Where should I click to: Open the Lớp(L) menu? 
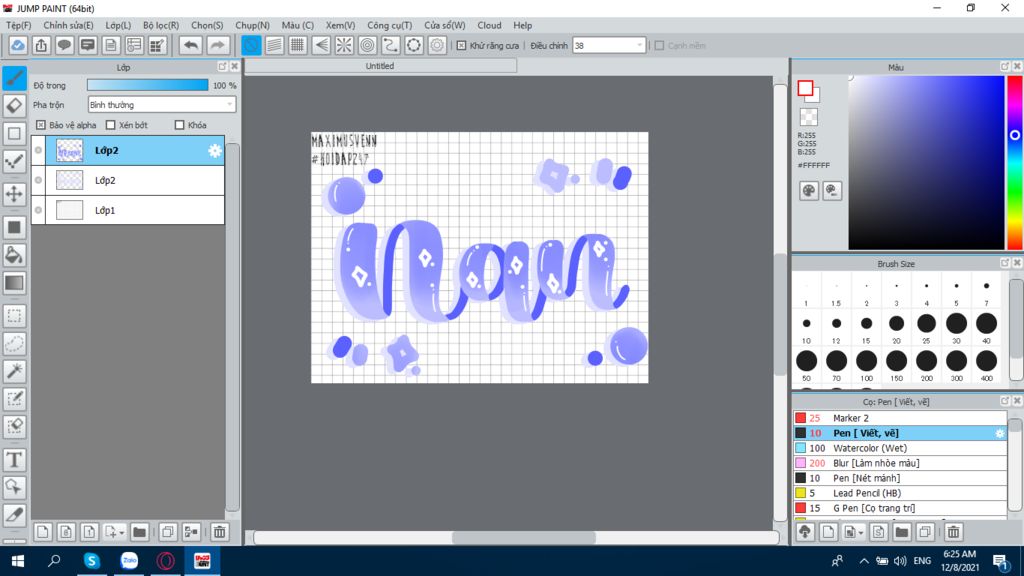pyautogui.click(x=118, y=25)
